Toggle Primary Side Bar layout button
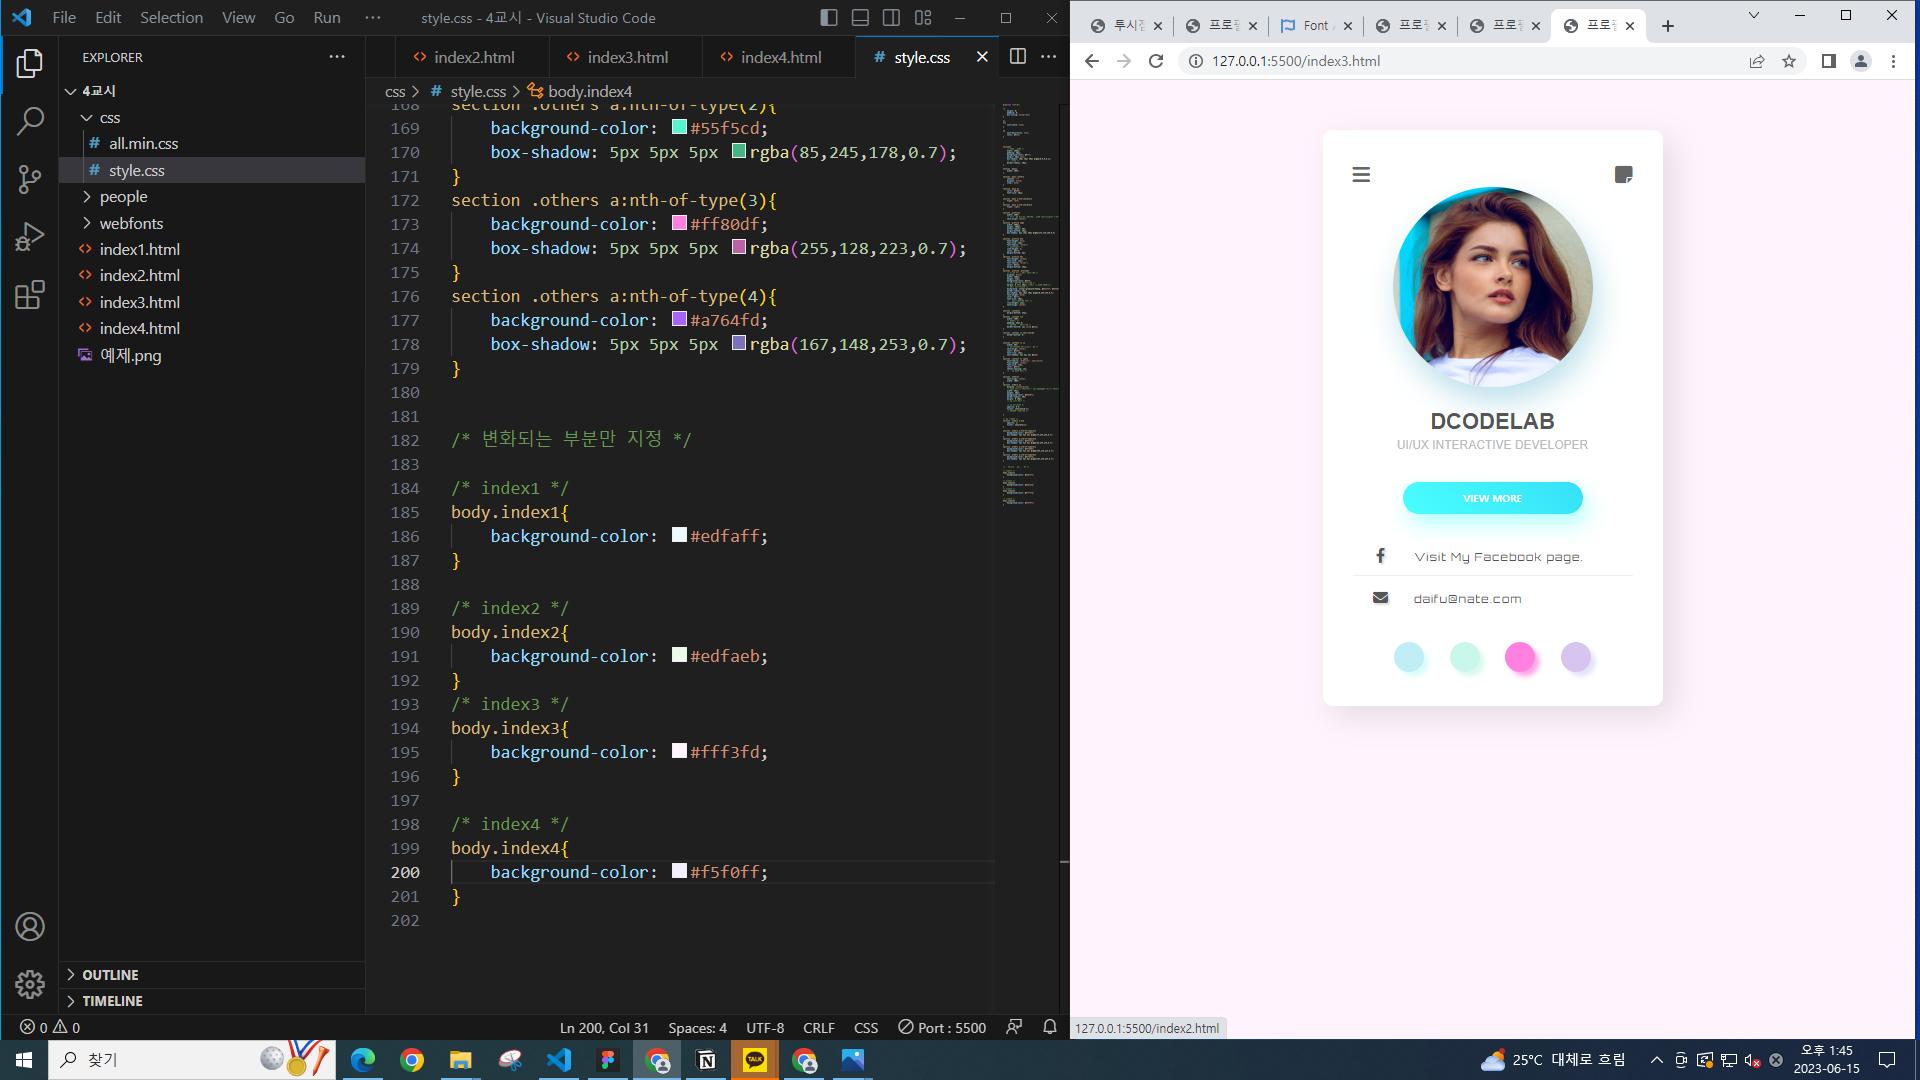 [828, 18]
